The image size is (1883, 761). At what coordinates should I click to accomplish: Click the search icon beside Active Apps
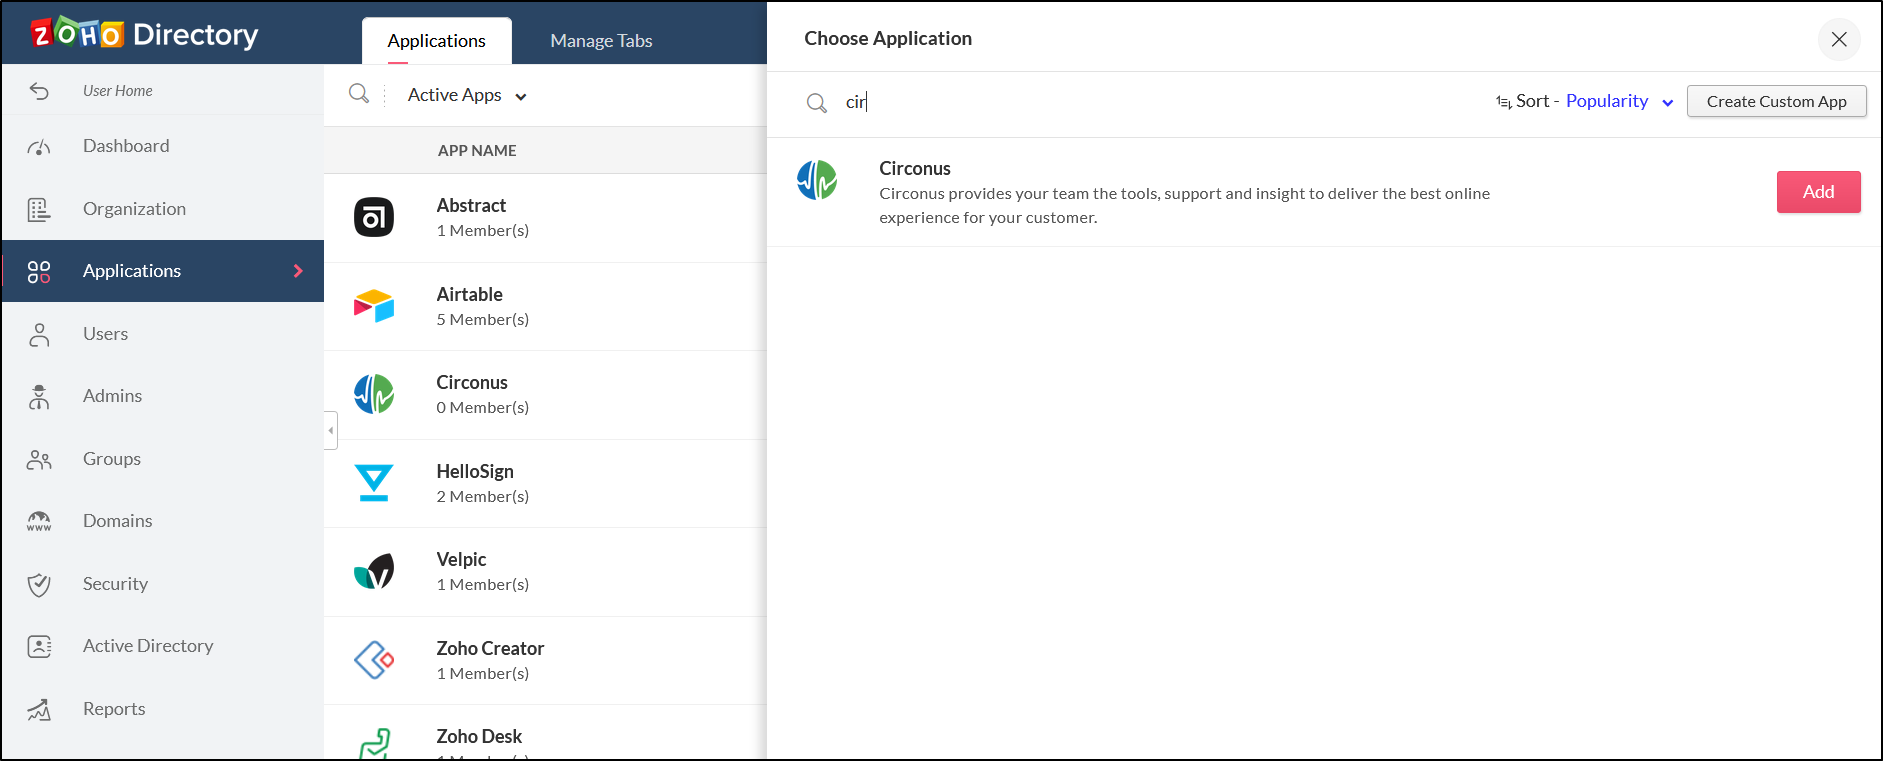(x=359, y=94)
